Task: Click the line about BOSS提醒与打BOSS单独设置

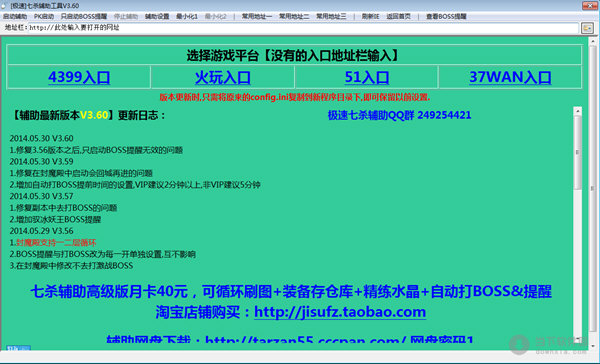Action: click(x=103, y=254)
